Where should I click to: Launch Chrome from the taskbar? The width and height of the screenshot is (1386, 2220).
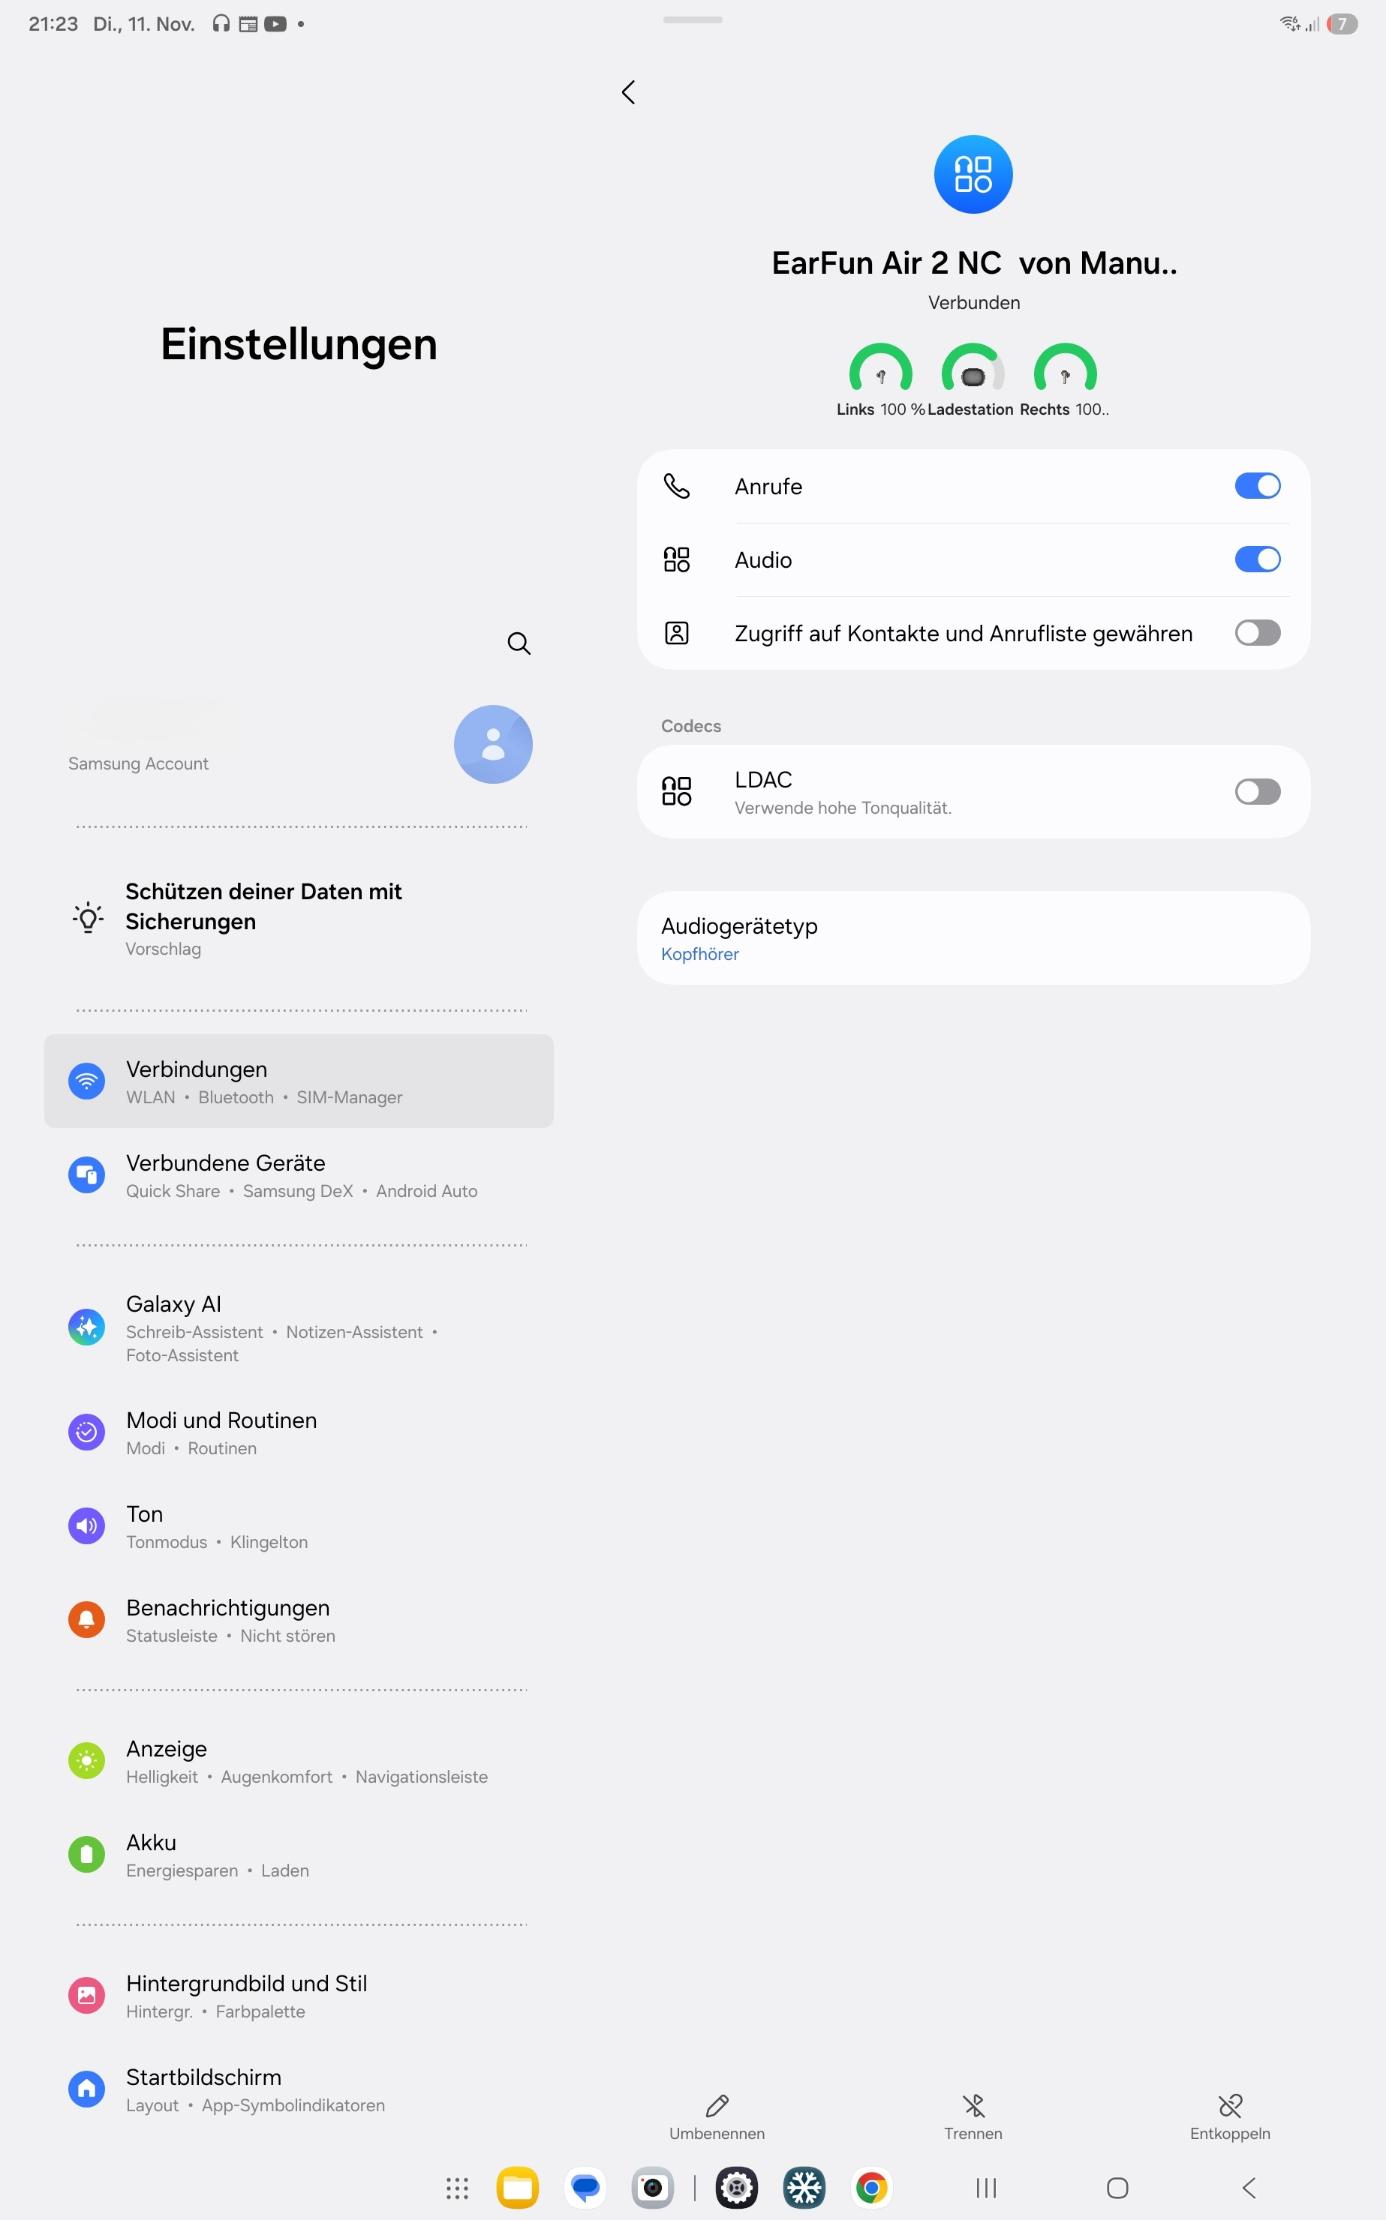click(x=872, y=2188)
